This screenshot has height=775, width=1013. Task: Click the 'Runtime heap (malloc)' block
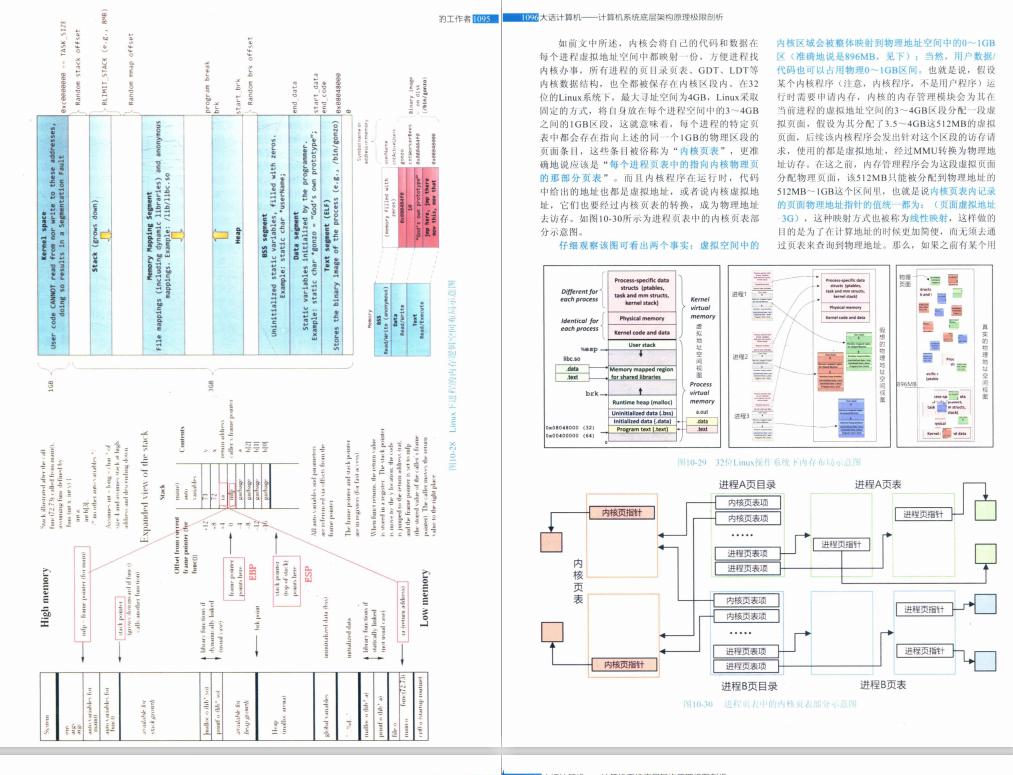[642, 402]
